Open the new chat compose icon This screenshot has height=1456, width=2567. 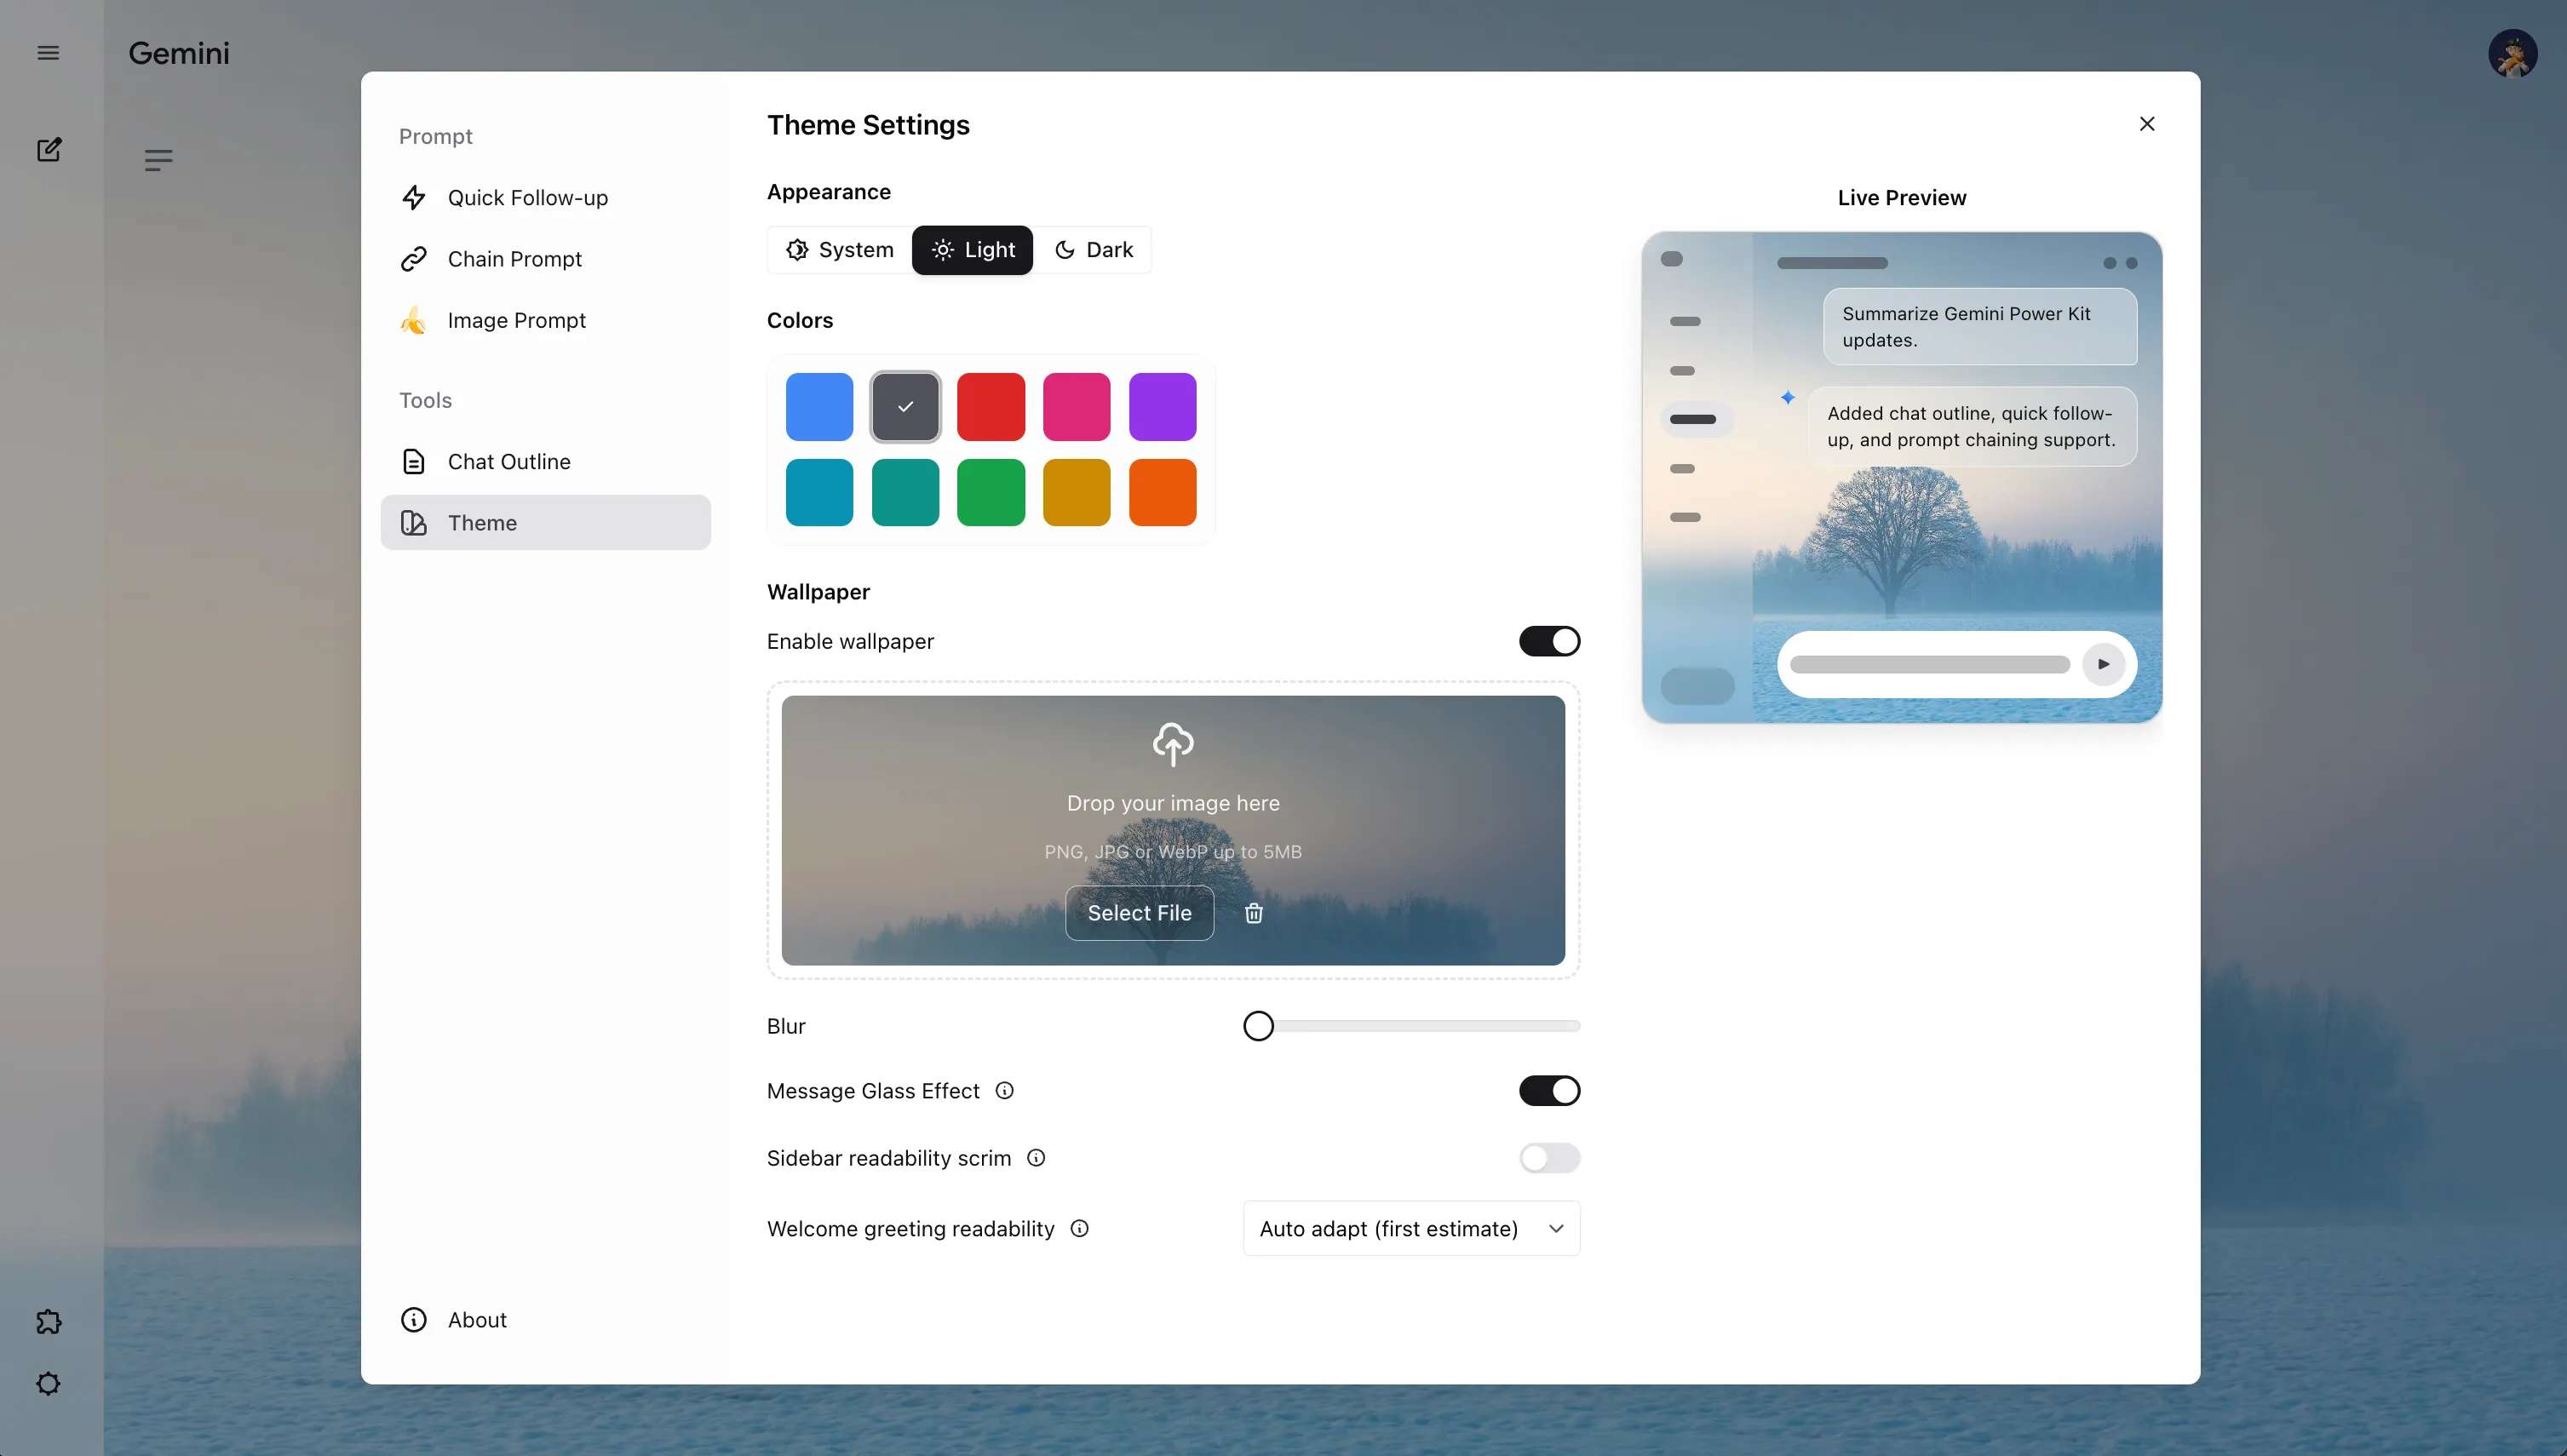(x=48, y=149)
